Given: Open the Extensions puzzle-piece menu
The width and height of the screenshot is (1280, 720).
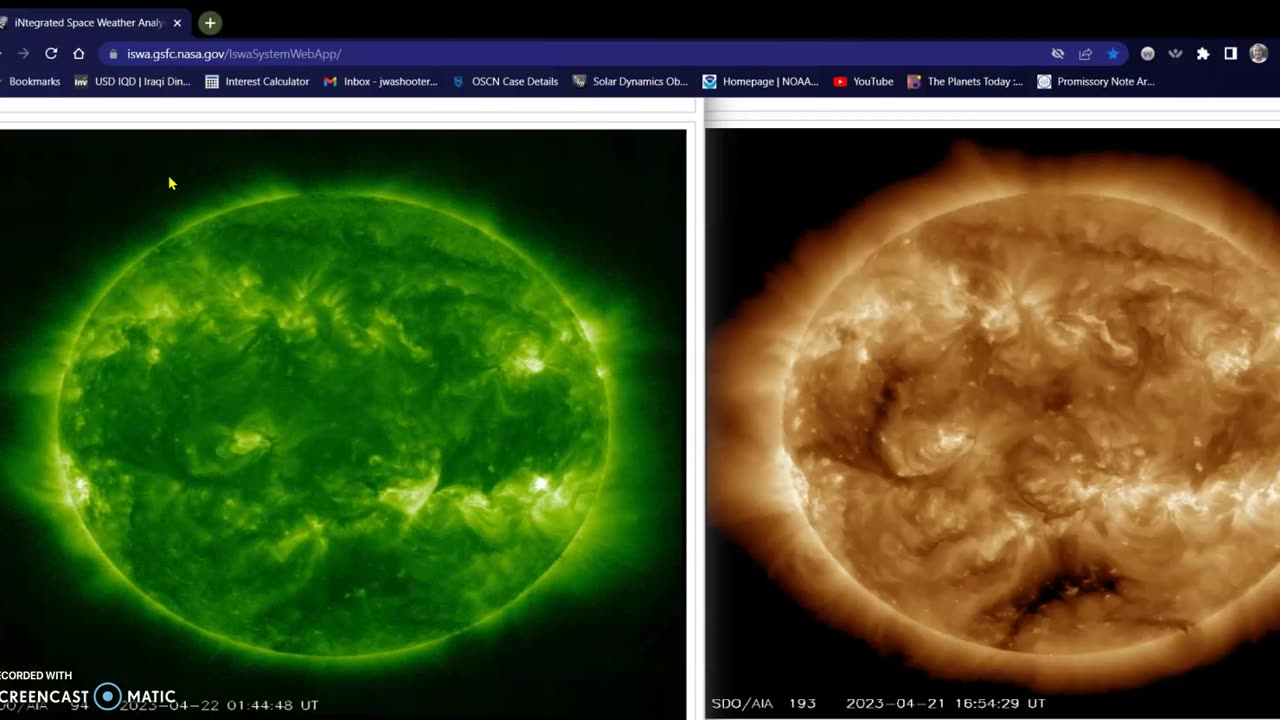Looking at the screenshot, I should (1203, 54).
